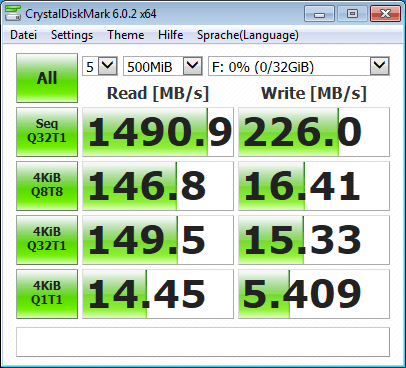The width and height of the screenshot is (406, 368).
Task: Click the 4KiB Q32T1 read result 149.5
Action: (x=158, y=240)
